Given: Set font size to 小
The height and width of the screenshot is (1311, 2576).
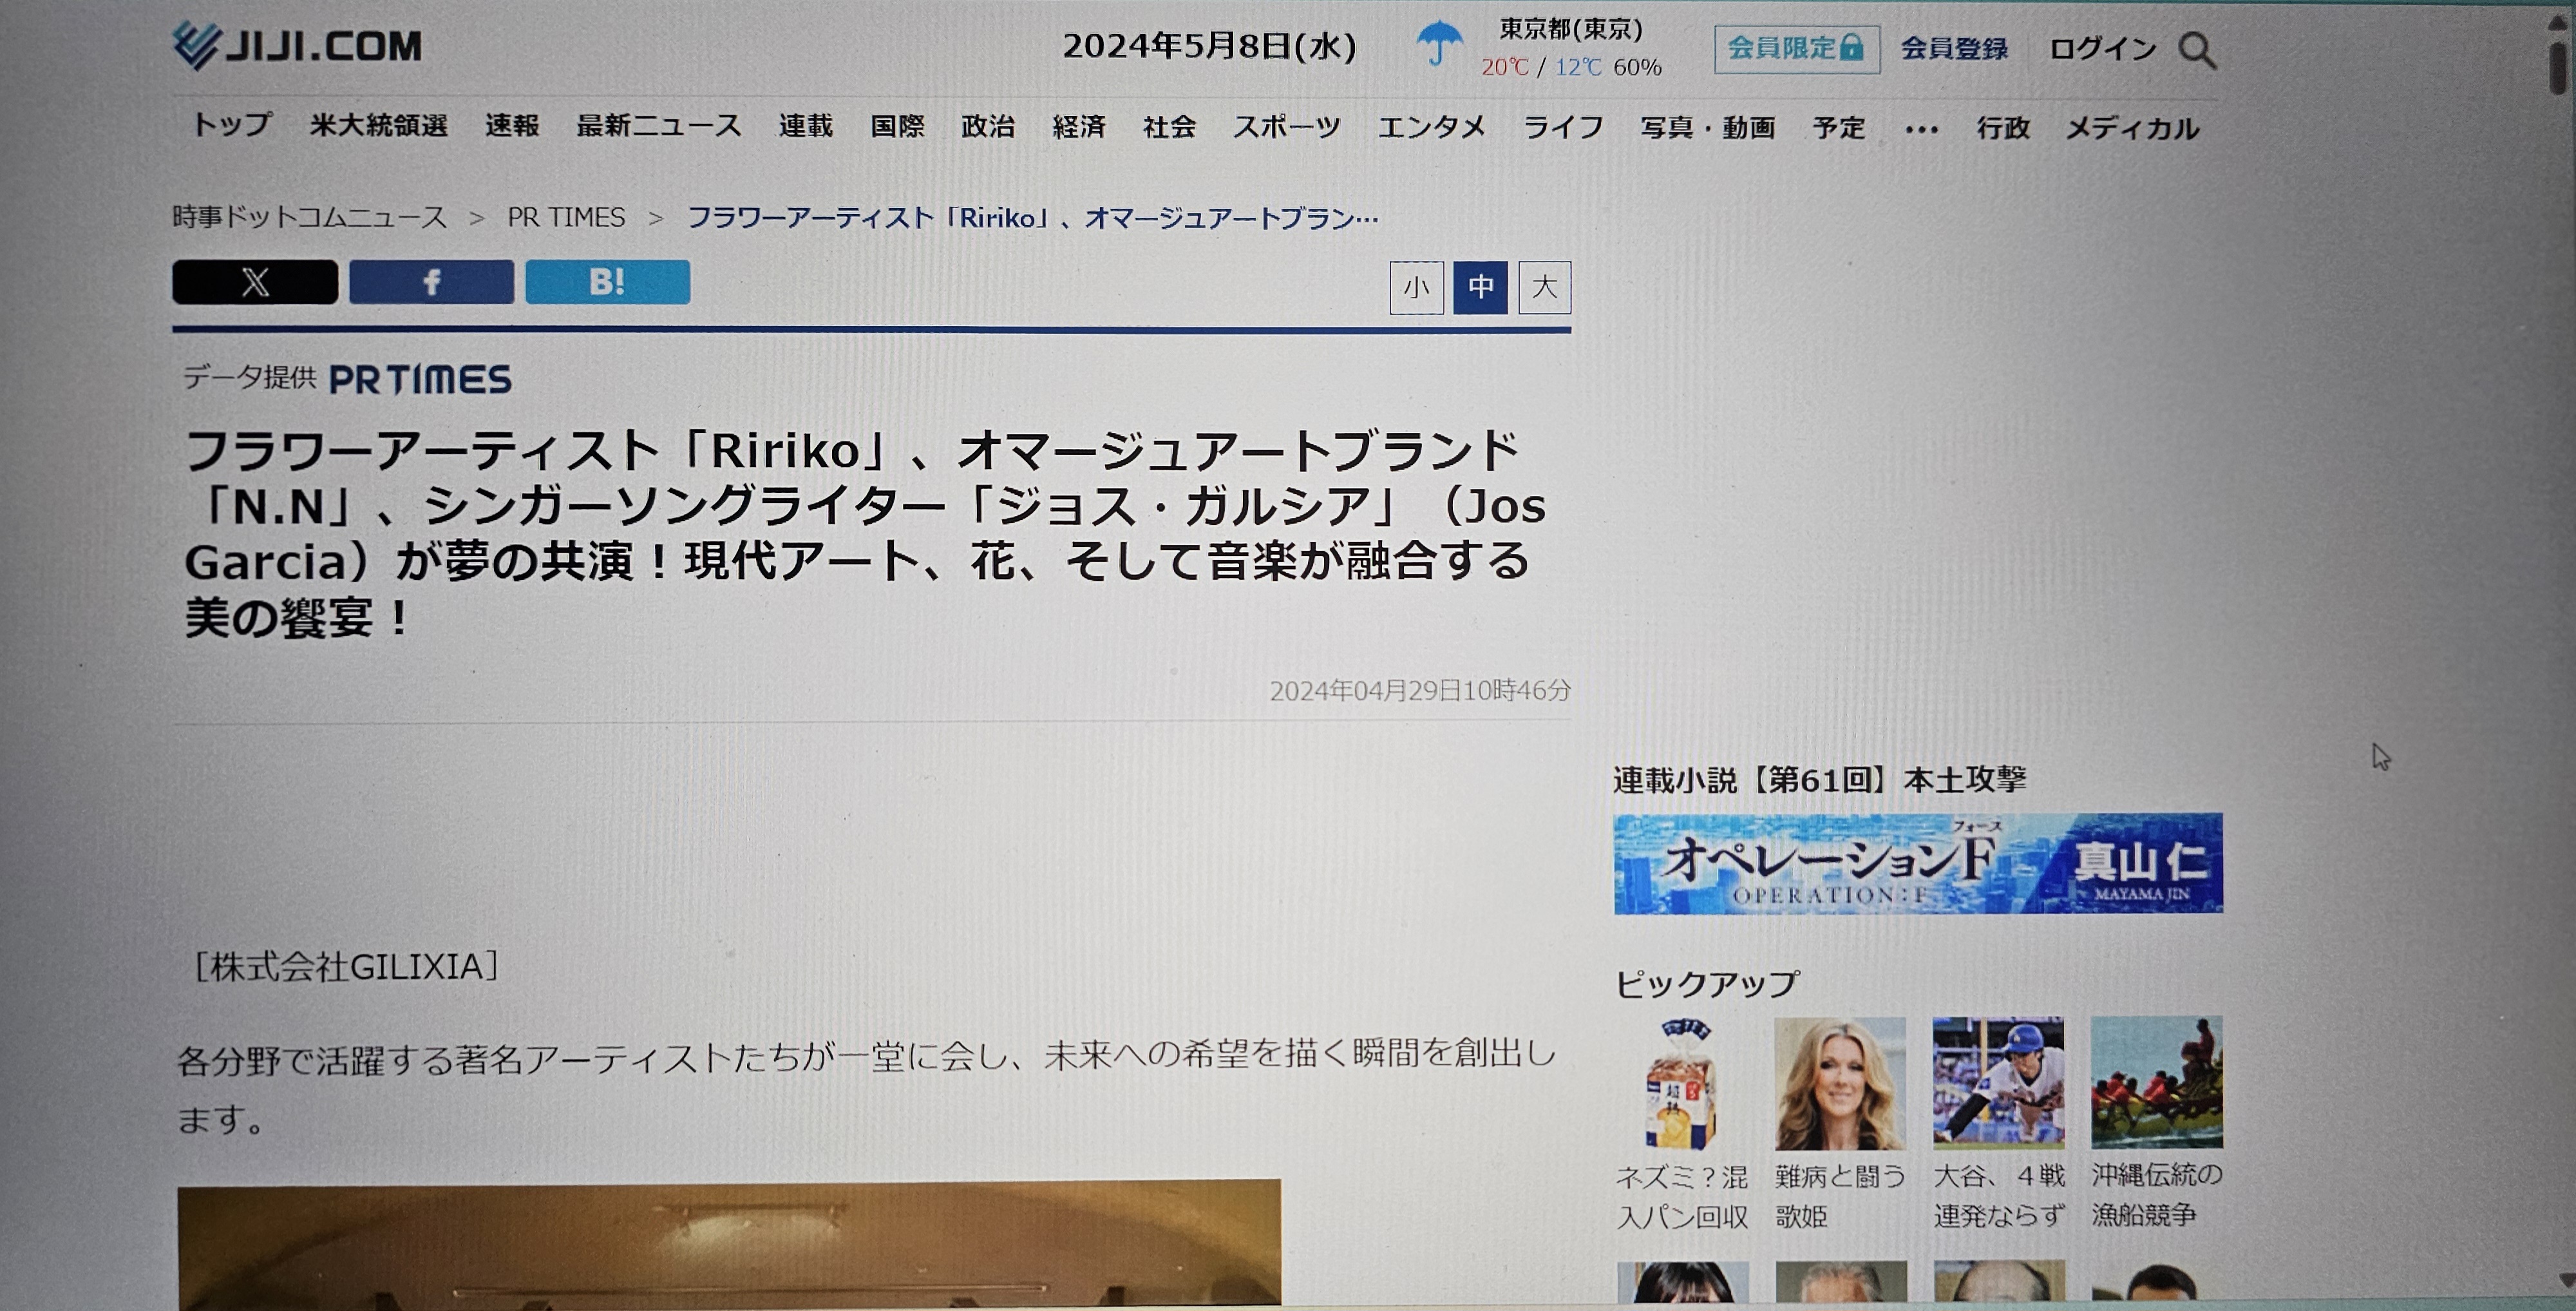Looking at the screenshot, I should point(1416,288).
